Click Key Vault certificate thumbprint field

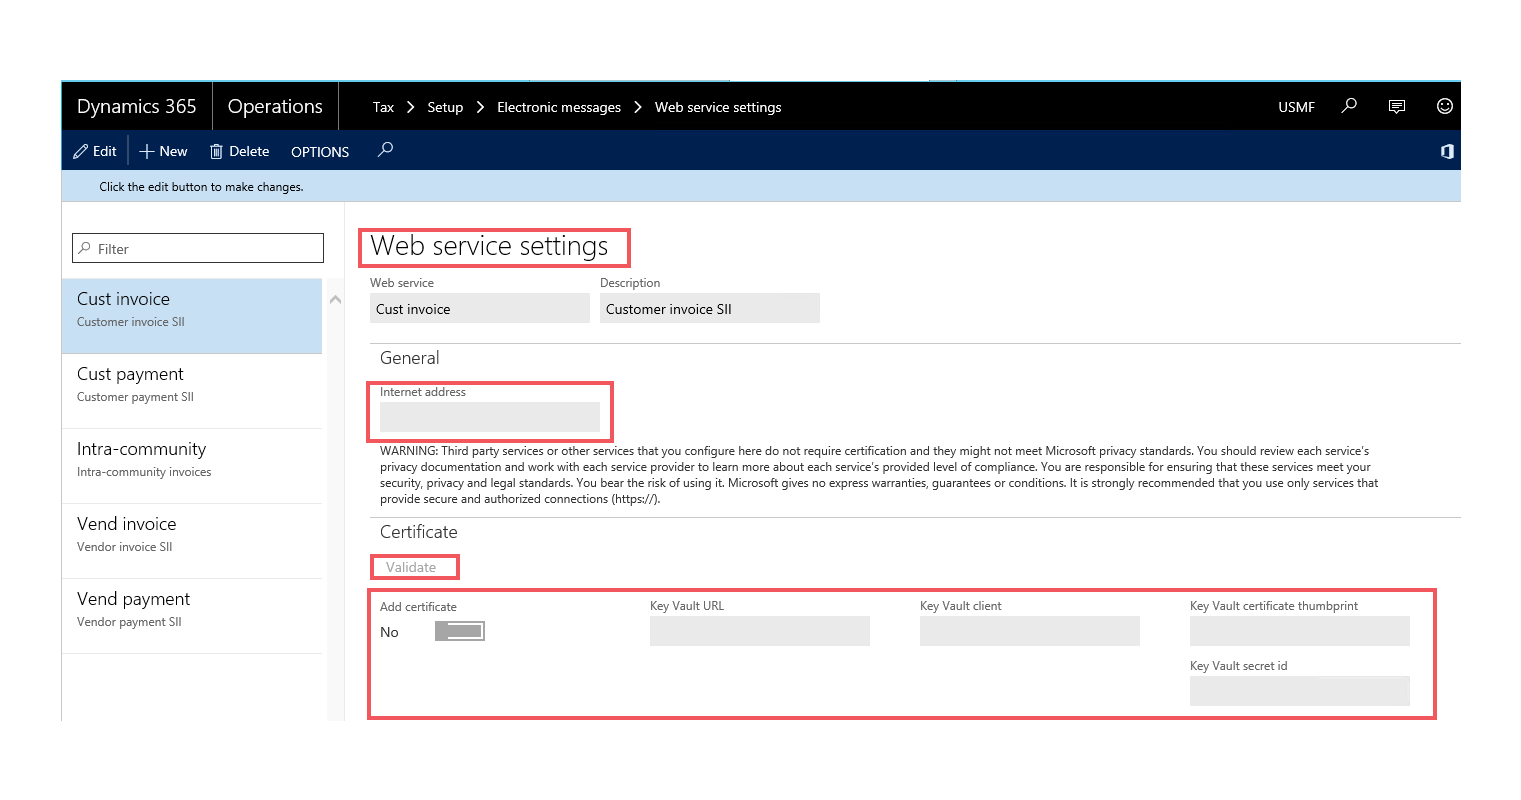1300,631
